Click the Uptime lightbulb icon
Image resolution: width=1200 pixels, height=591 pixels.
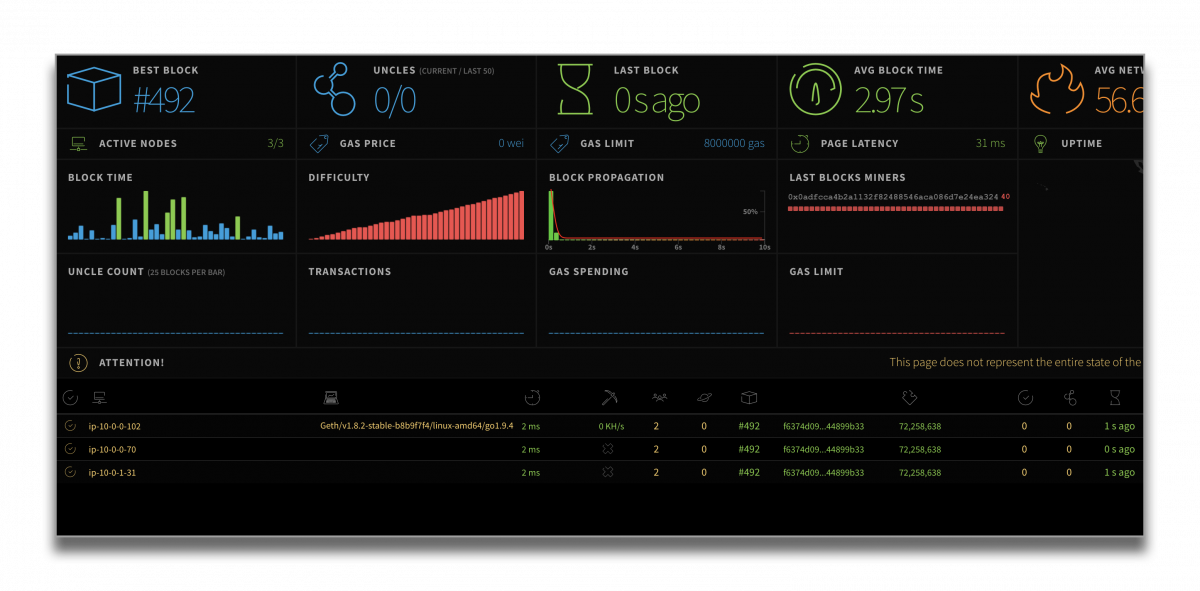point(1040,144)
